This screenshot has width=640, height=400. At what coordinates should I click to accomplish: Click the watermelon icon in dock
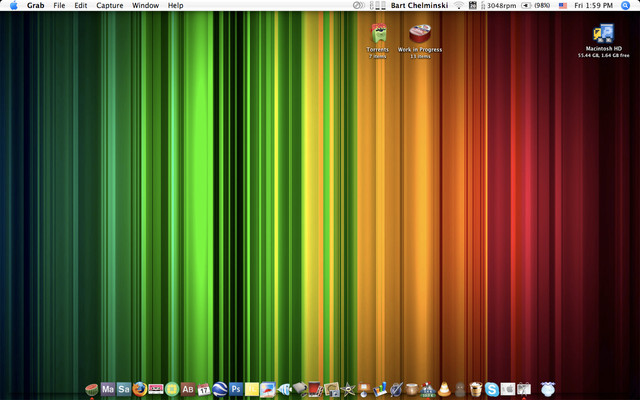(x=91, y=388)
